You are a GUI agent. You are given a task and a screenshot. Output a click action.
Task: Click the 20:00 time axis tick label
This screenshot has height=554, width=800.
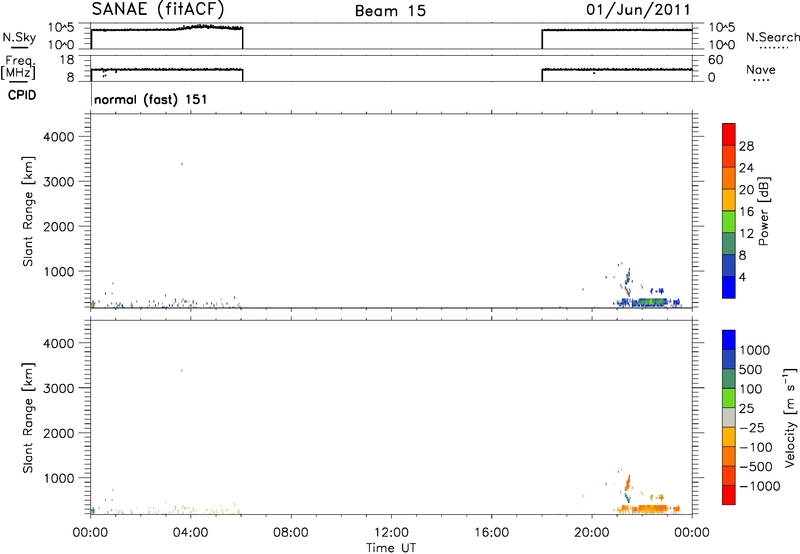tap(592, 533)
